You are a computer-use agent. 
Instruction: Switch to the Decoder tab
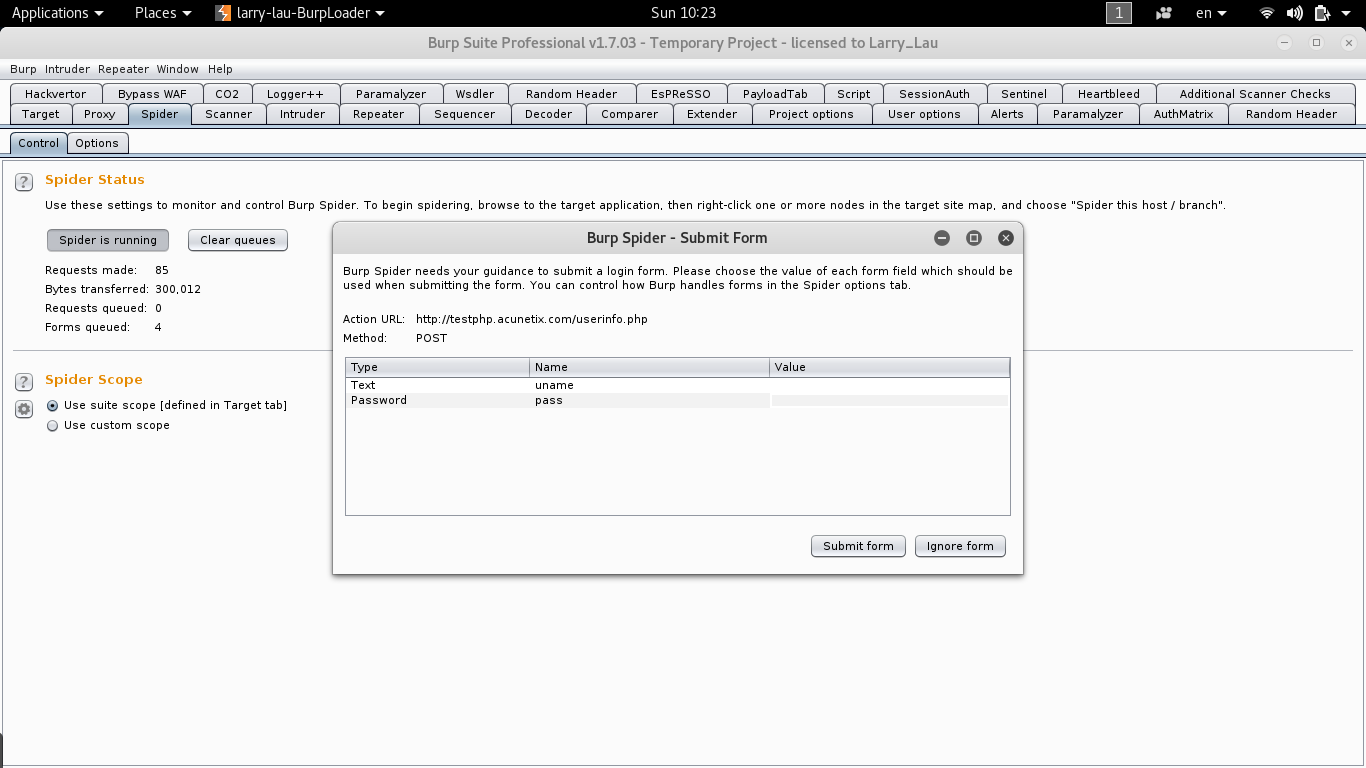click(x=549, y=114)
